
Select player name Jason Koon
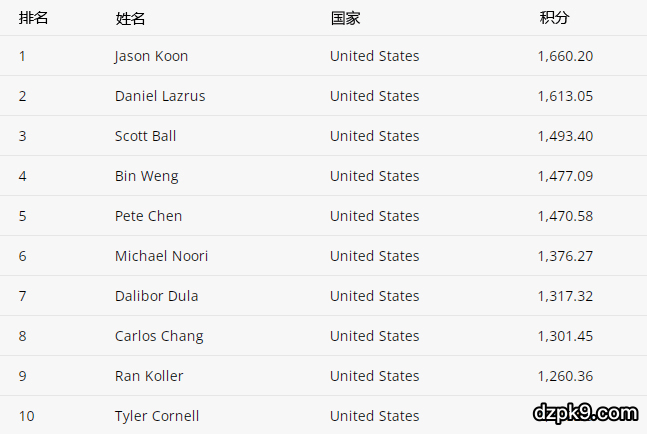tap(151, 56)
